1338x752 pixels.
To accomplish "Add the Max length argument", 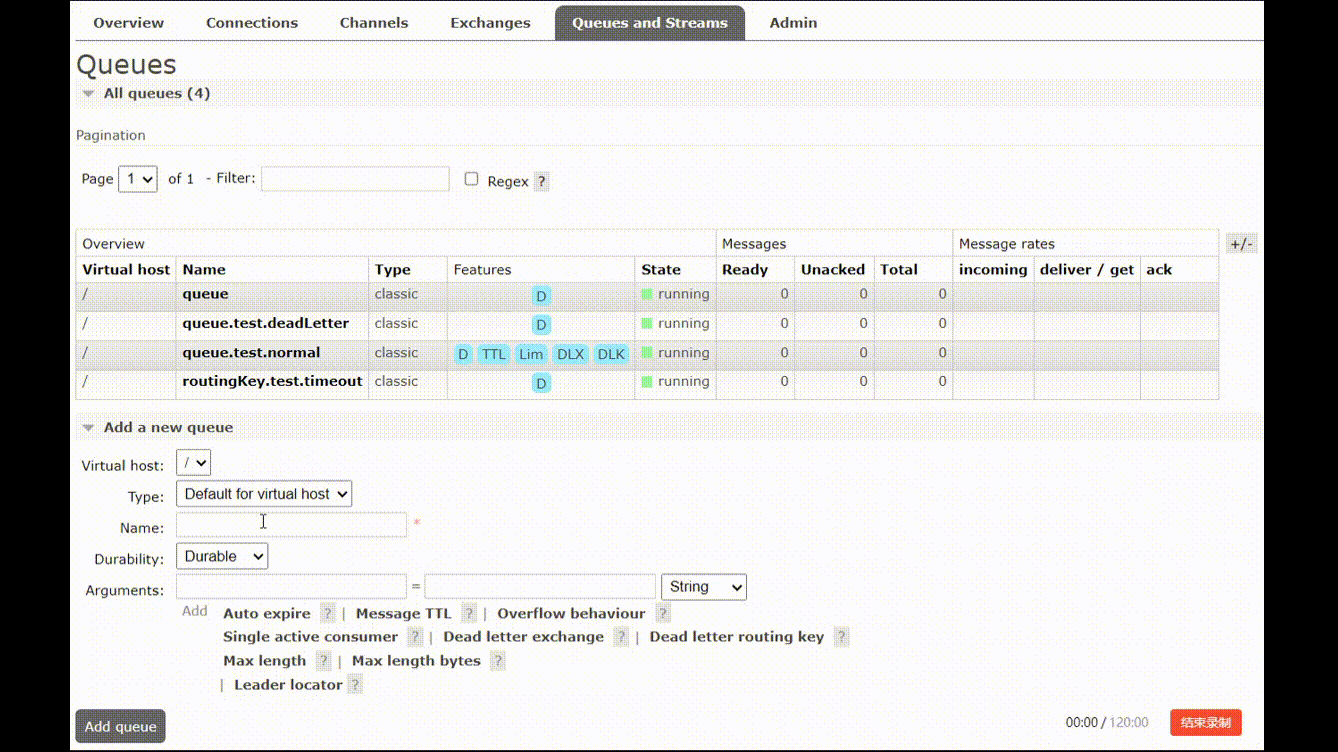I will coord(265,660).
